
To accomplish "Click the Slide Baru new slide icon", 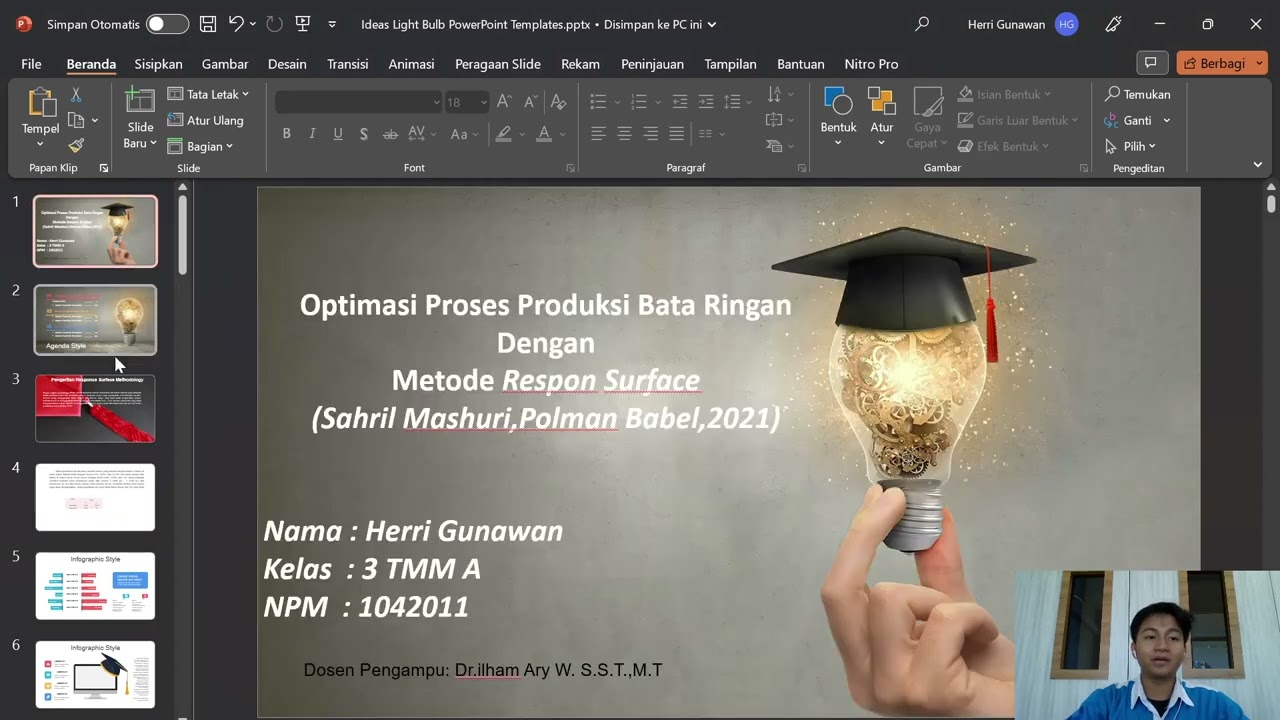I will pos(140,103).
